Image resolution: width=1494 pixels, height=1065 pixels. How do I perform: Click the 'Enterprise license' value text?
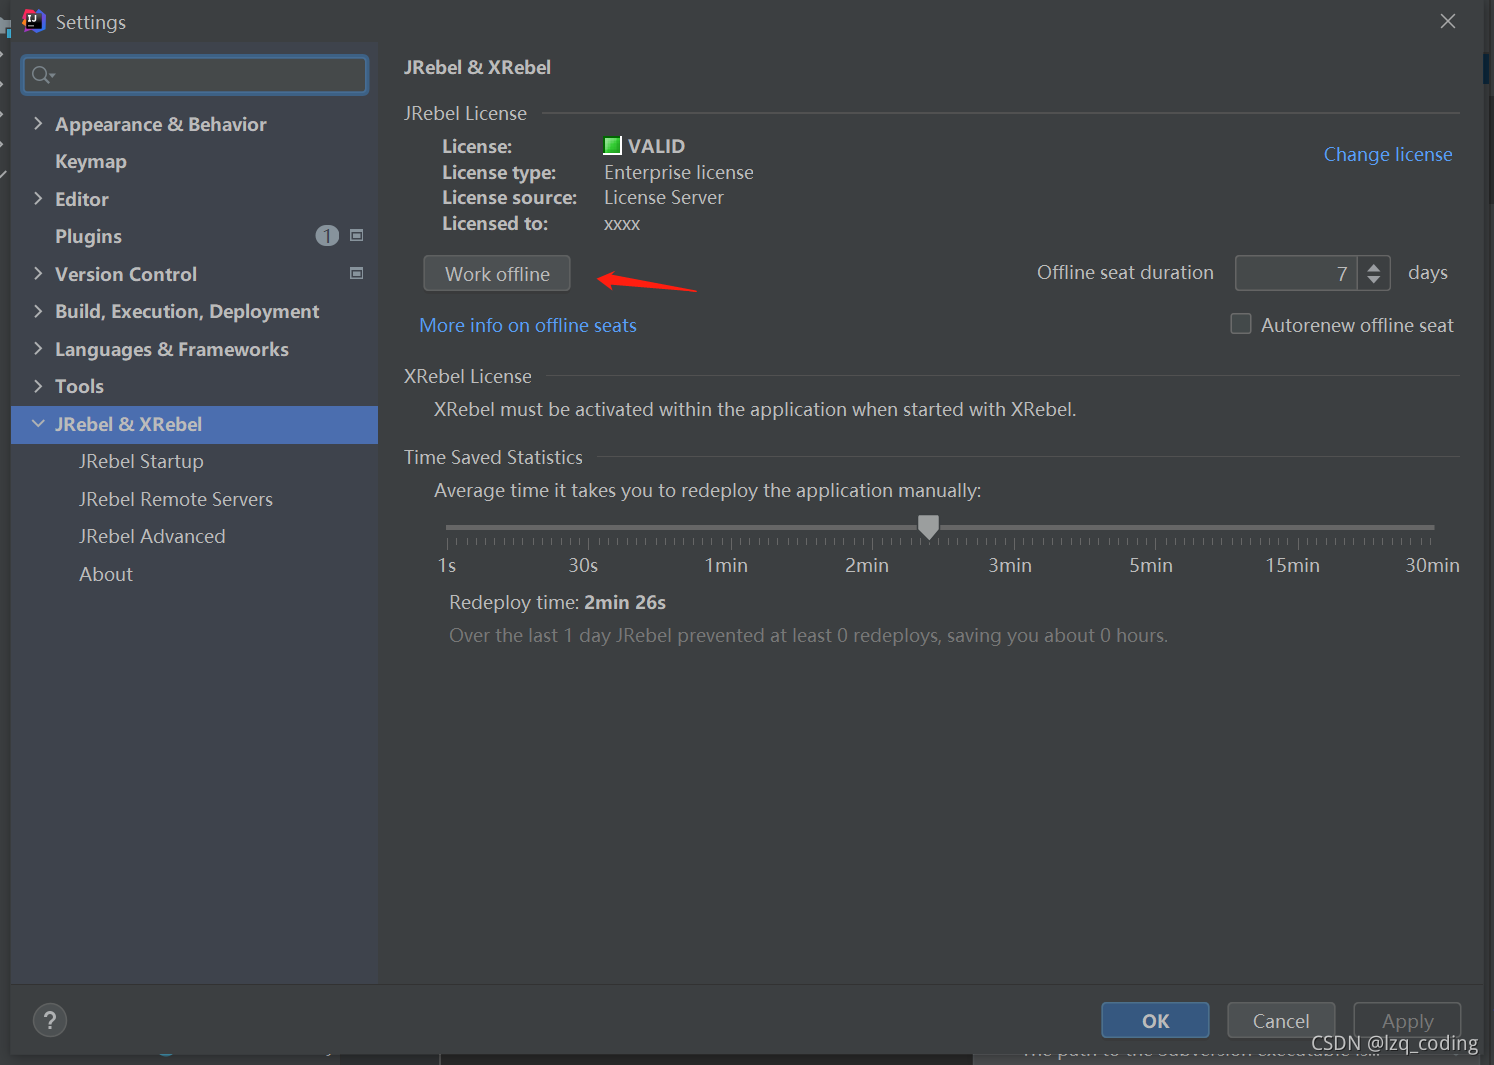pyautogui.click(x=679, y=172)
